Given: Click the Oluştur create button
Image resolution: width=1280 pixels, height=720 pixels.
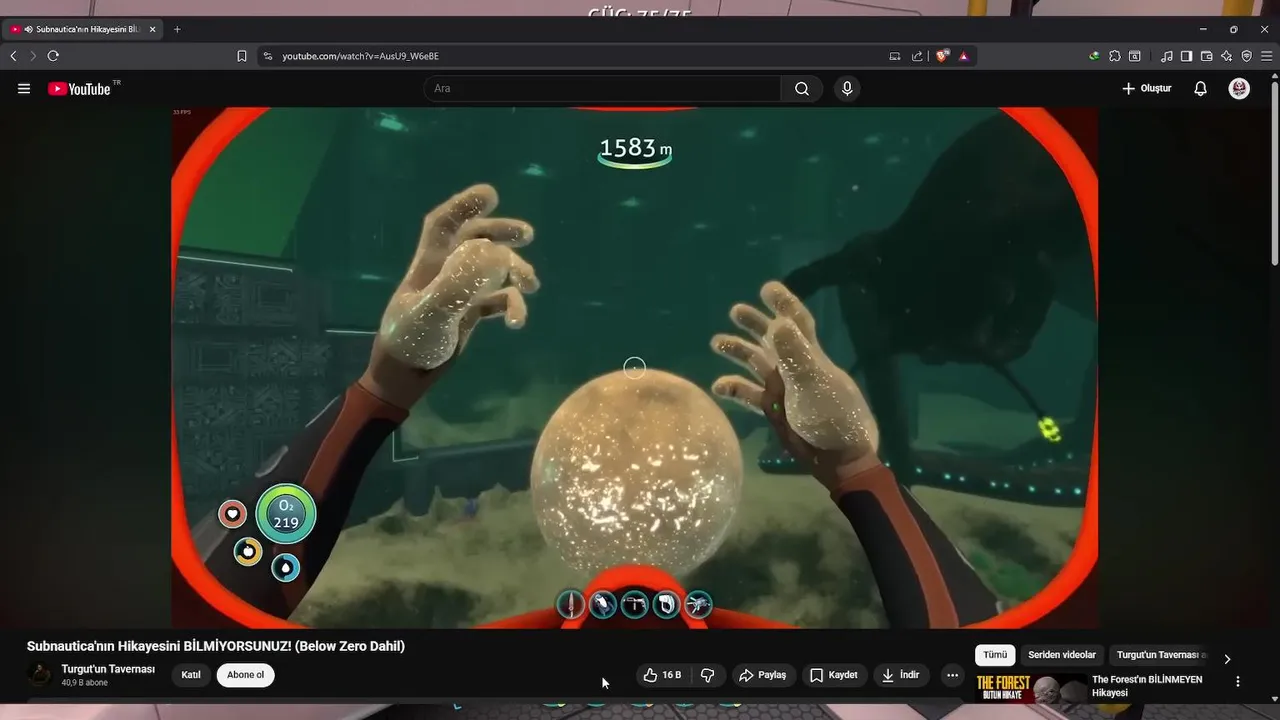Looking at the screenshot, I should 1147,89.
